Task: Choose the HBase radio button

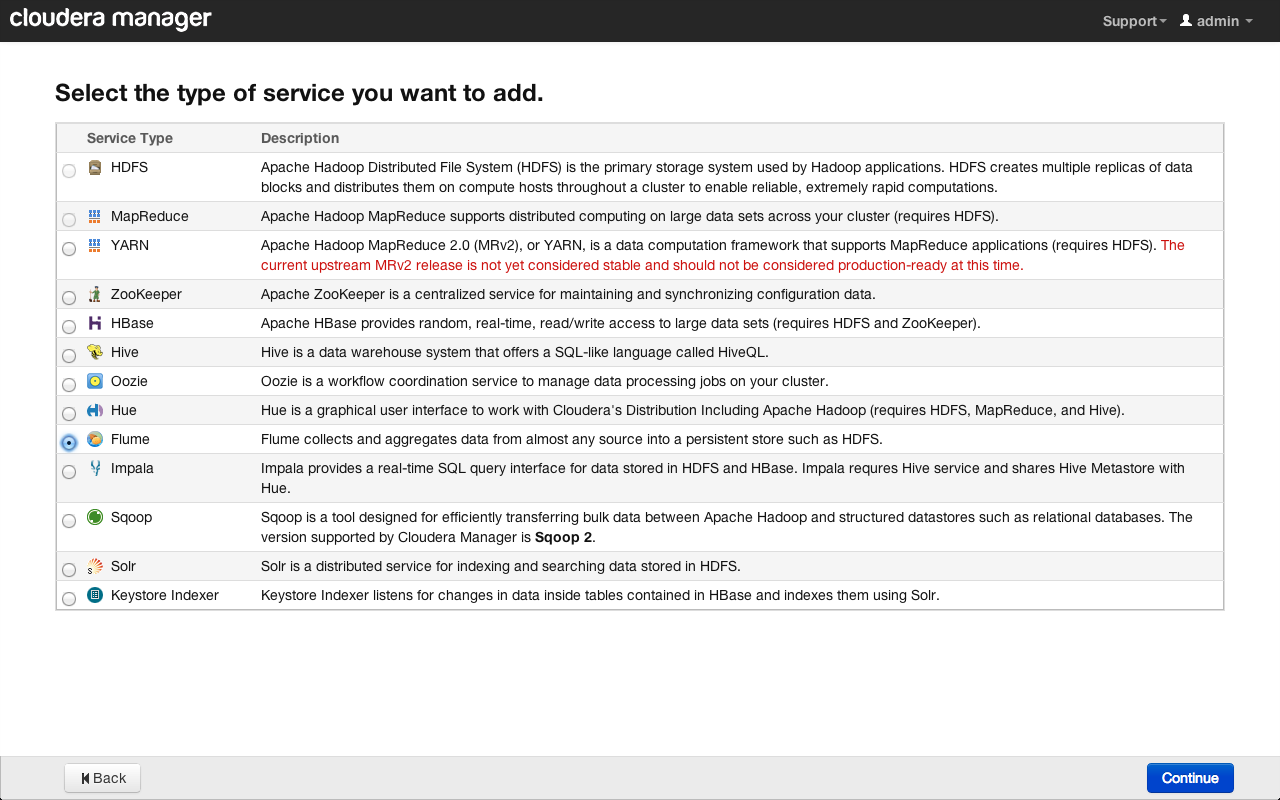Action: coord(69,327)
